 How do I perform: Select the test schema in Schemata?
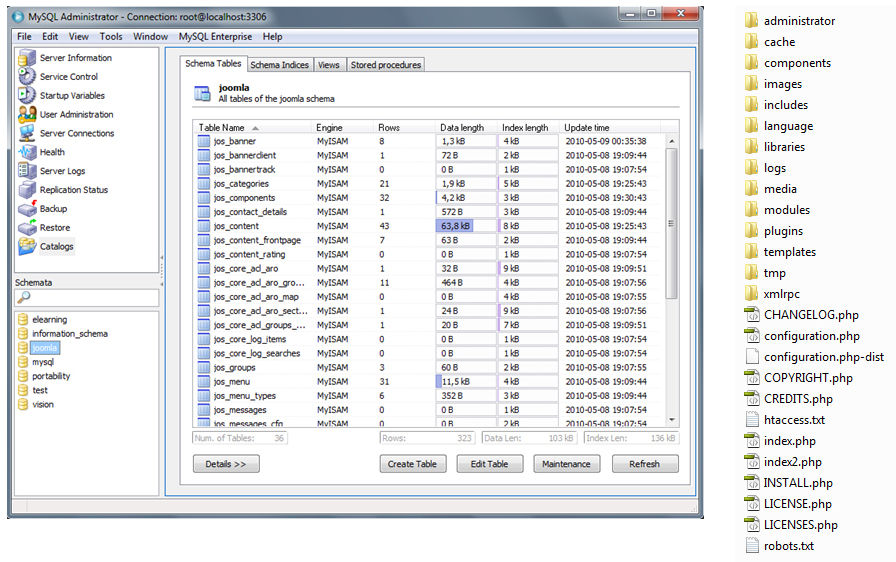(x=39, y=390)
